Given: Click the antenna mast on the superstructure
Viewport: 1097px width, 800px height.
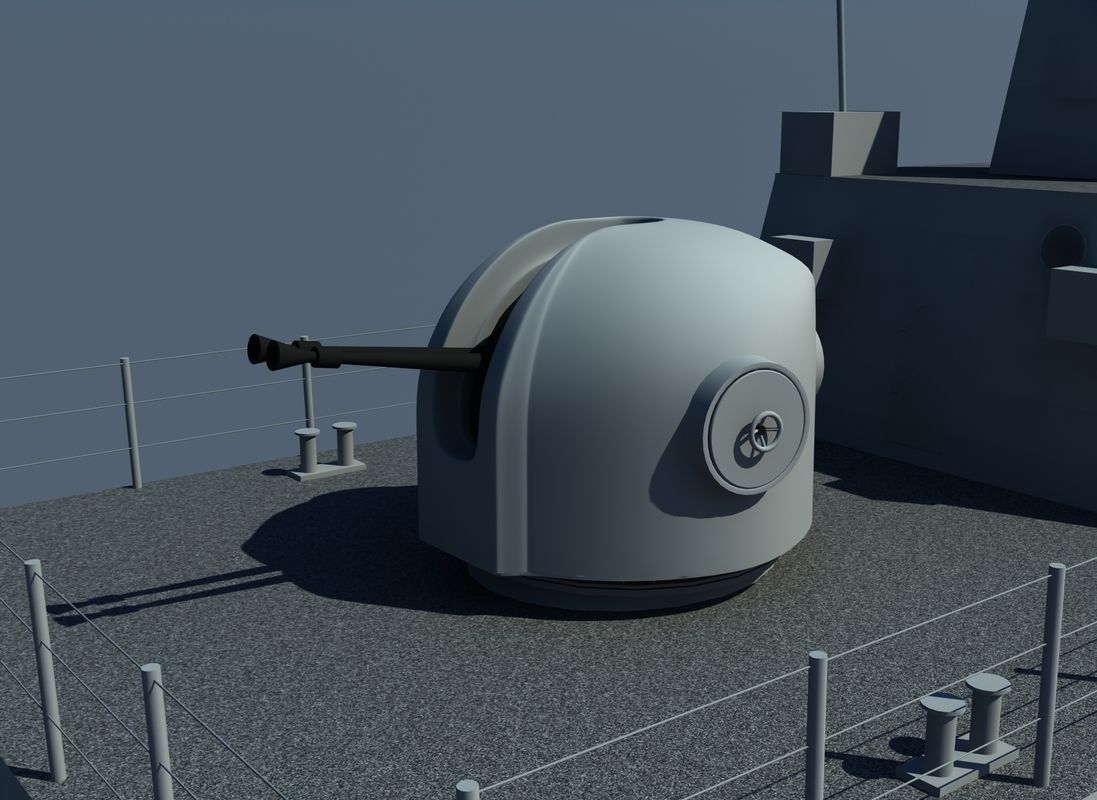Looking at the screenshot, I should click(842, 55).
